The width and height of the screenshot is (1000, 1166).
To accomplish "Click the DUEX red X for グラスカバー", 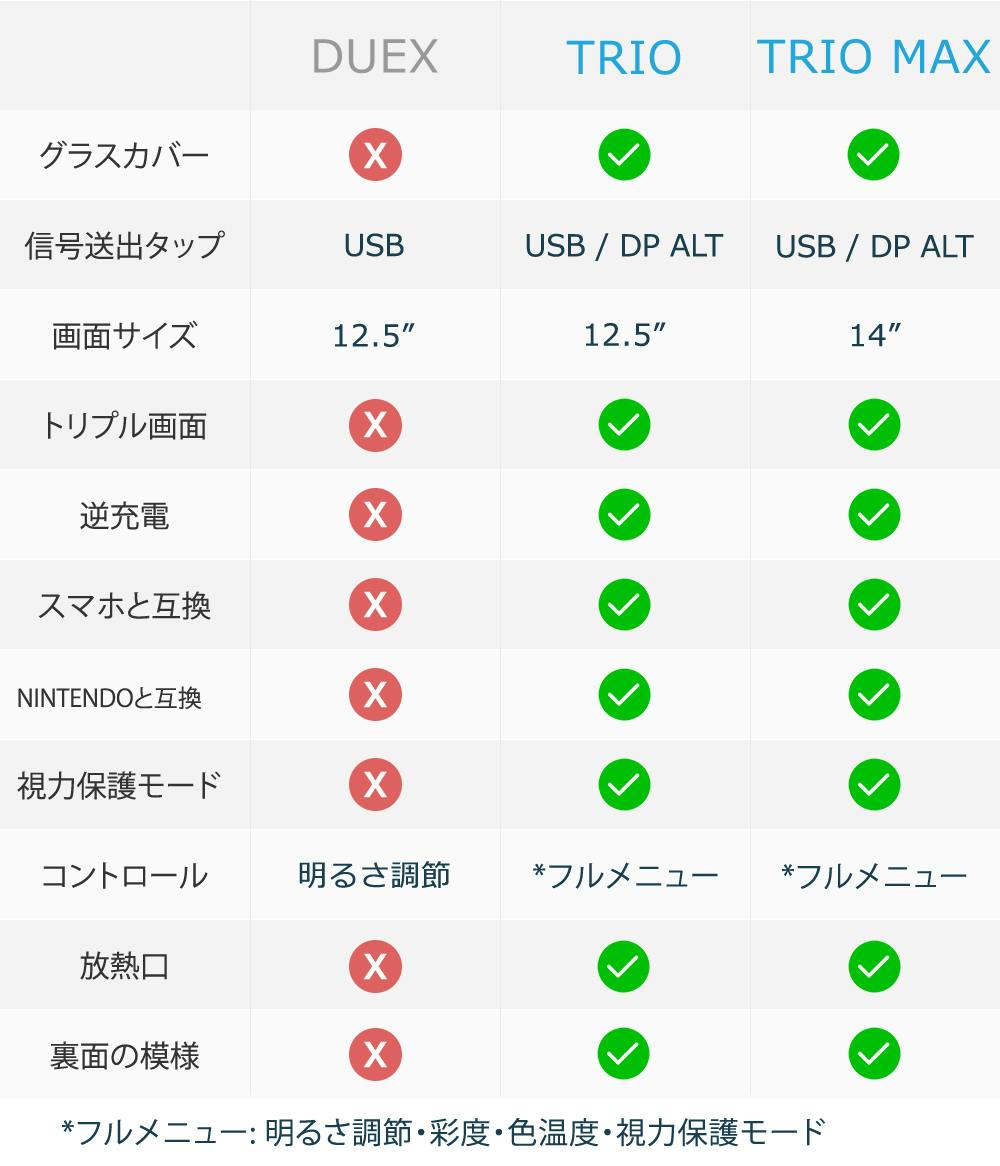I will click(x=375, y=155).
